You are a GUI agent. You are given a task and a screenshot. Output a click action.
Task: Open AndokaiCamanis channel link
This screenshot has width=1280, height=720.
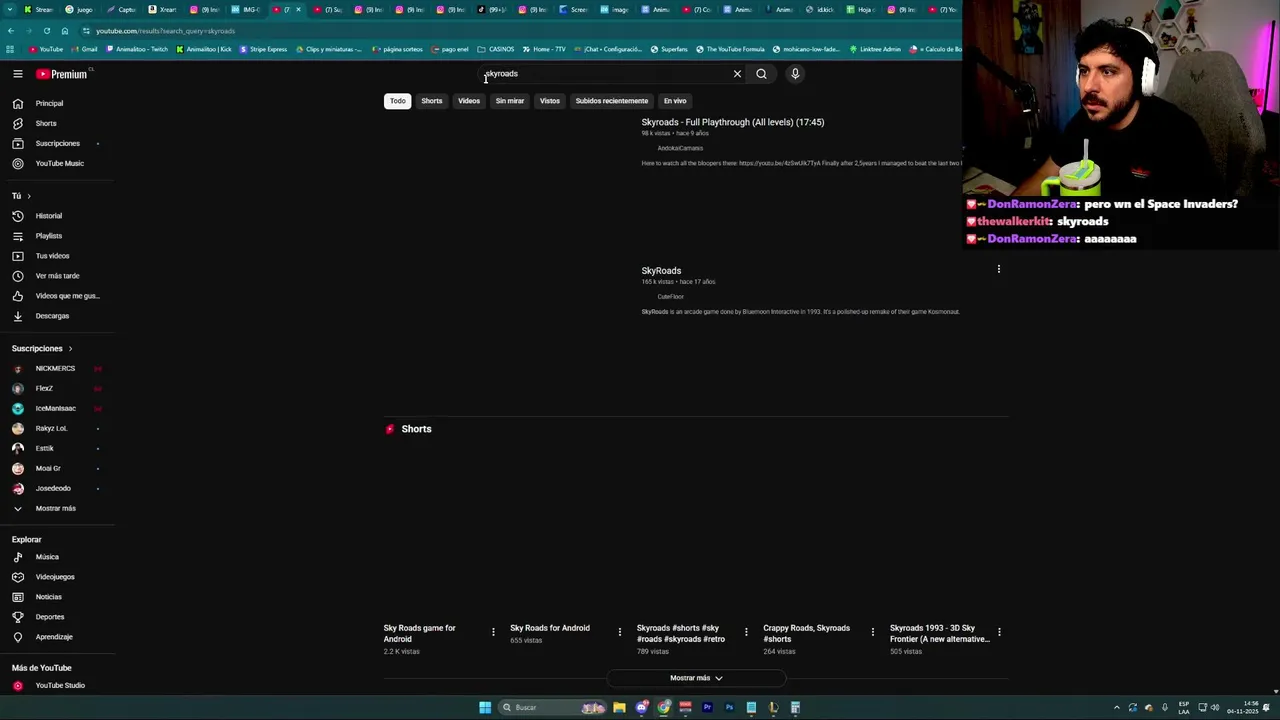[x=680, y=148]
